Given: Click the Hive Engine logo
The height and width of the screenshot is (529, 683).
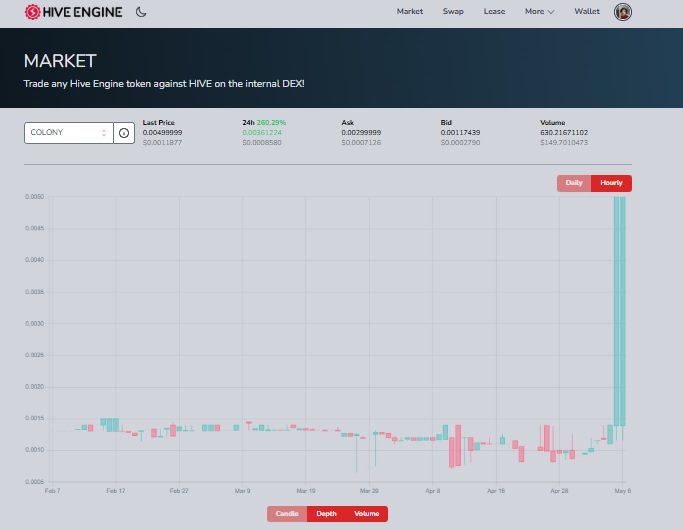Looking at the screenshot, I should (73, 12).
